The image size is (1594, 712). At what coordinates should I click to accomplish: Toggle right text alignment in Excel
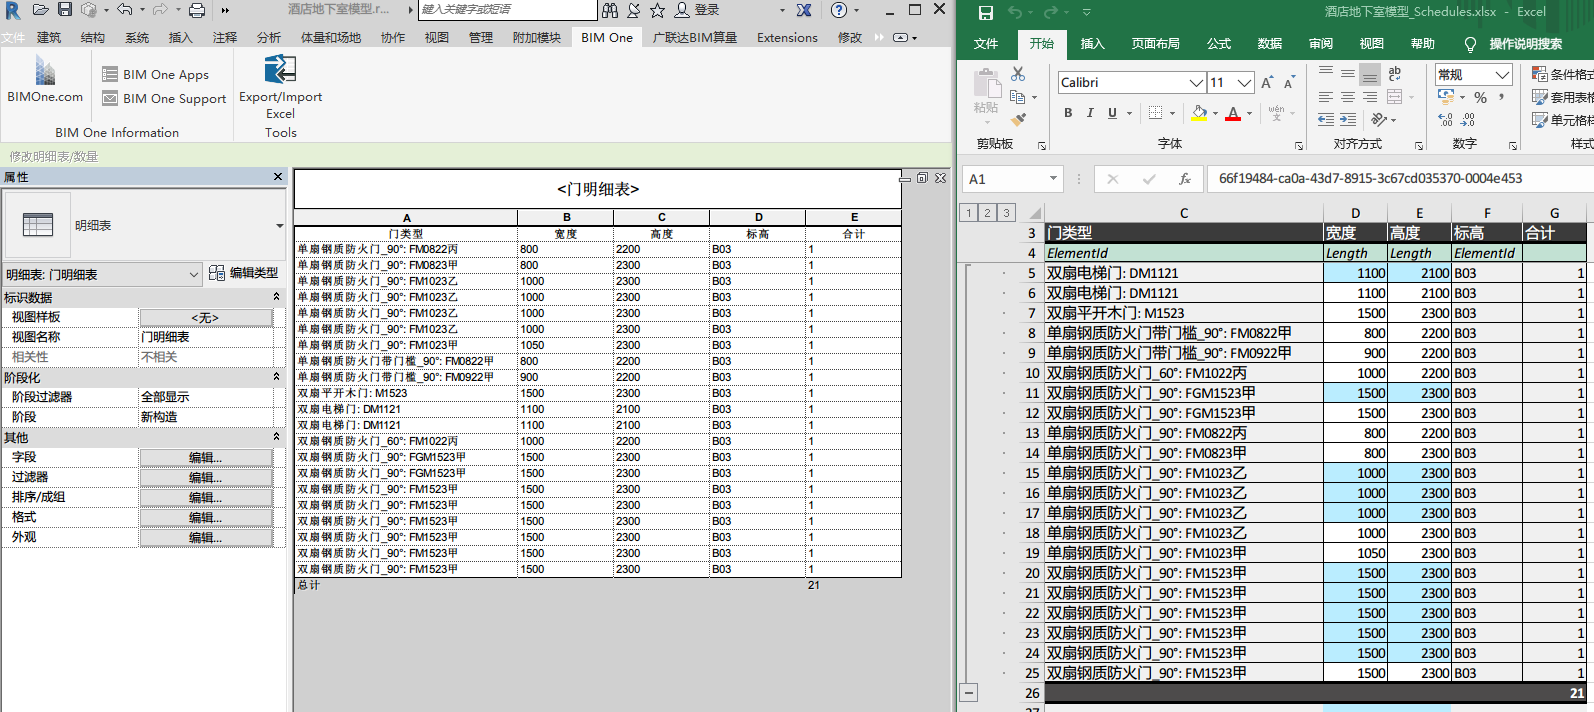[x=1370, y=97]
